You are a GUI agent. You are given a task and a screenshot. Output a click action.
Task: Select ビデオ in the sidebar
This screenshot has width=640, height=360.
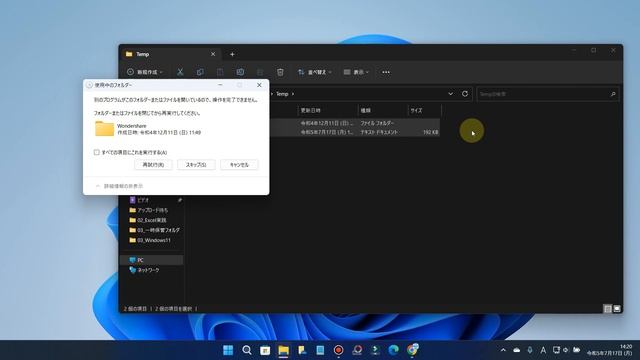(x=143, y=200)
